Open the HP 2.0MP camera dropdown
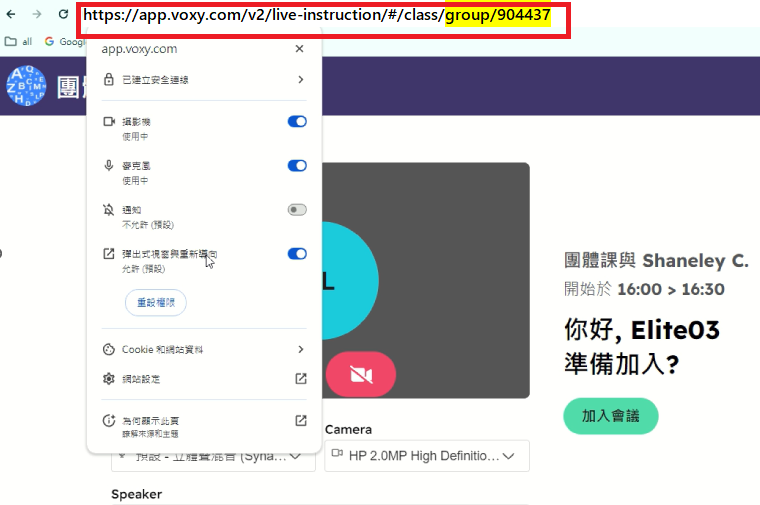 [427, 456]
